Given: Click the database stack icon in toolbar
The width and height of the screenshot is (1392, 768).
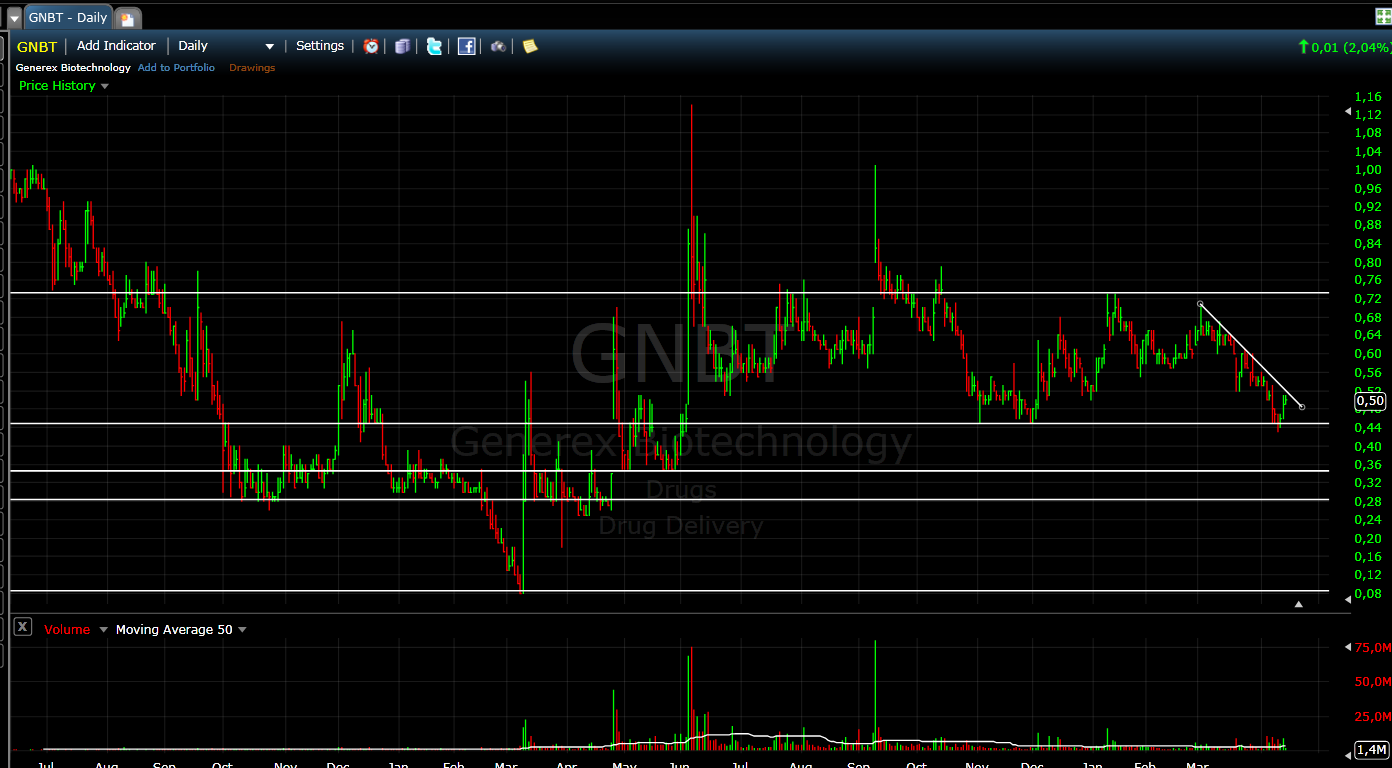Looking at the screenshot, I should 402,46.
